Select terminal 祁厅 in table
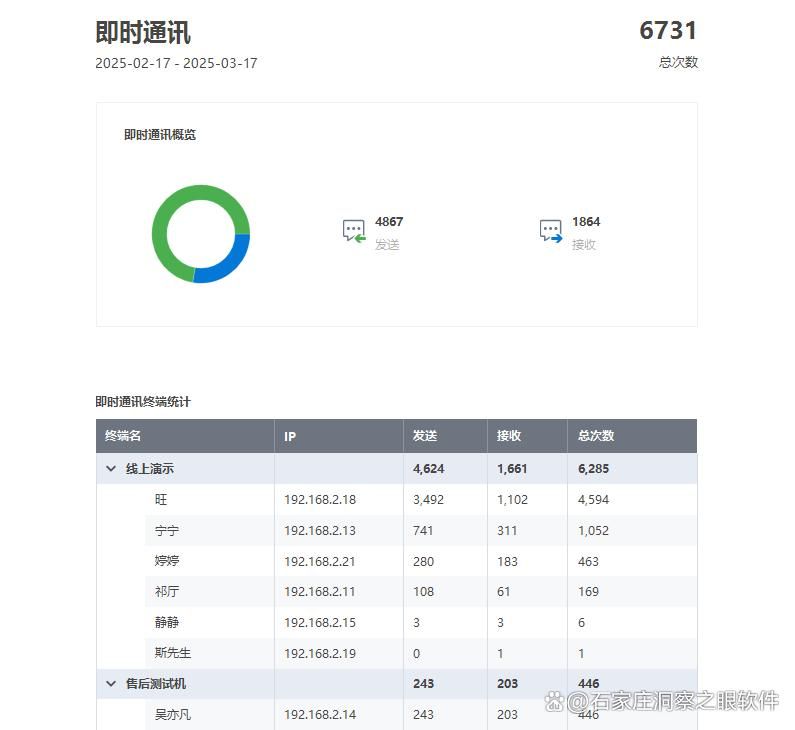This screenshot has height=730, width=795. point(167,592)
